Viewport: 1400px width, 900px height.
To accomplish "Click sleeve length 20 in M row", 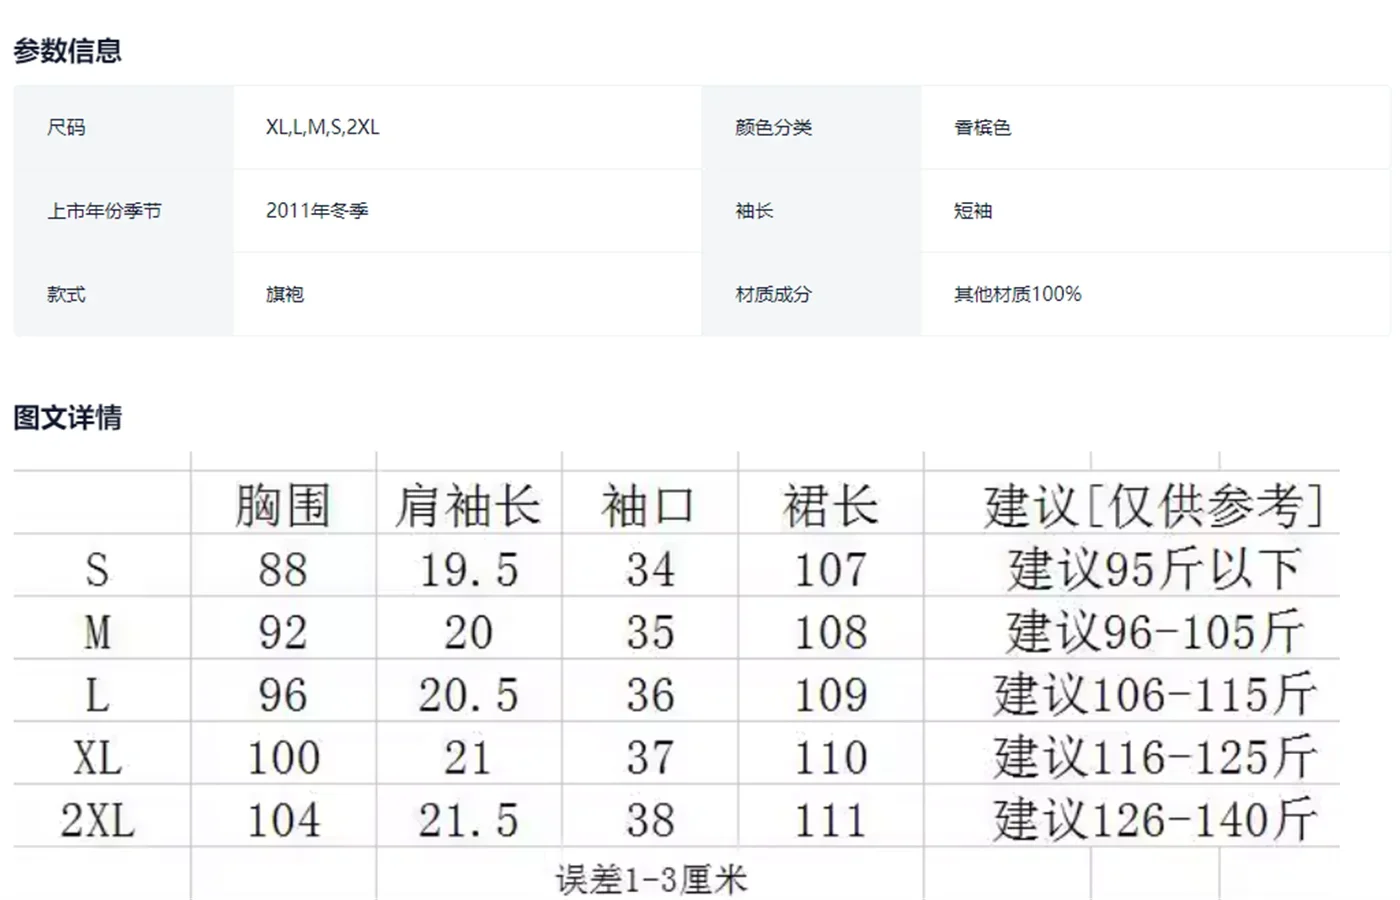I will click(468, 632).
